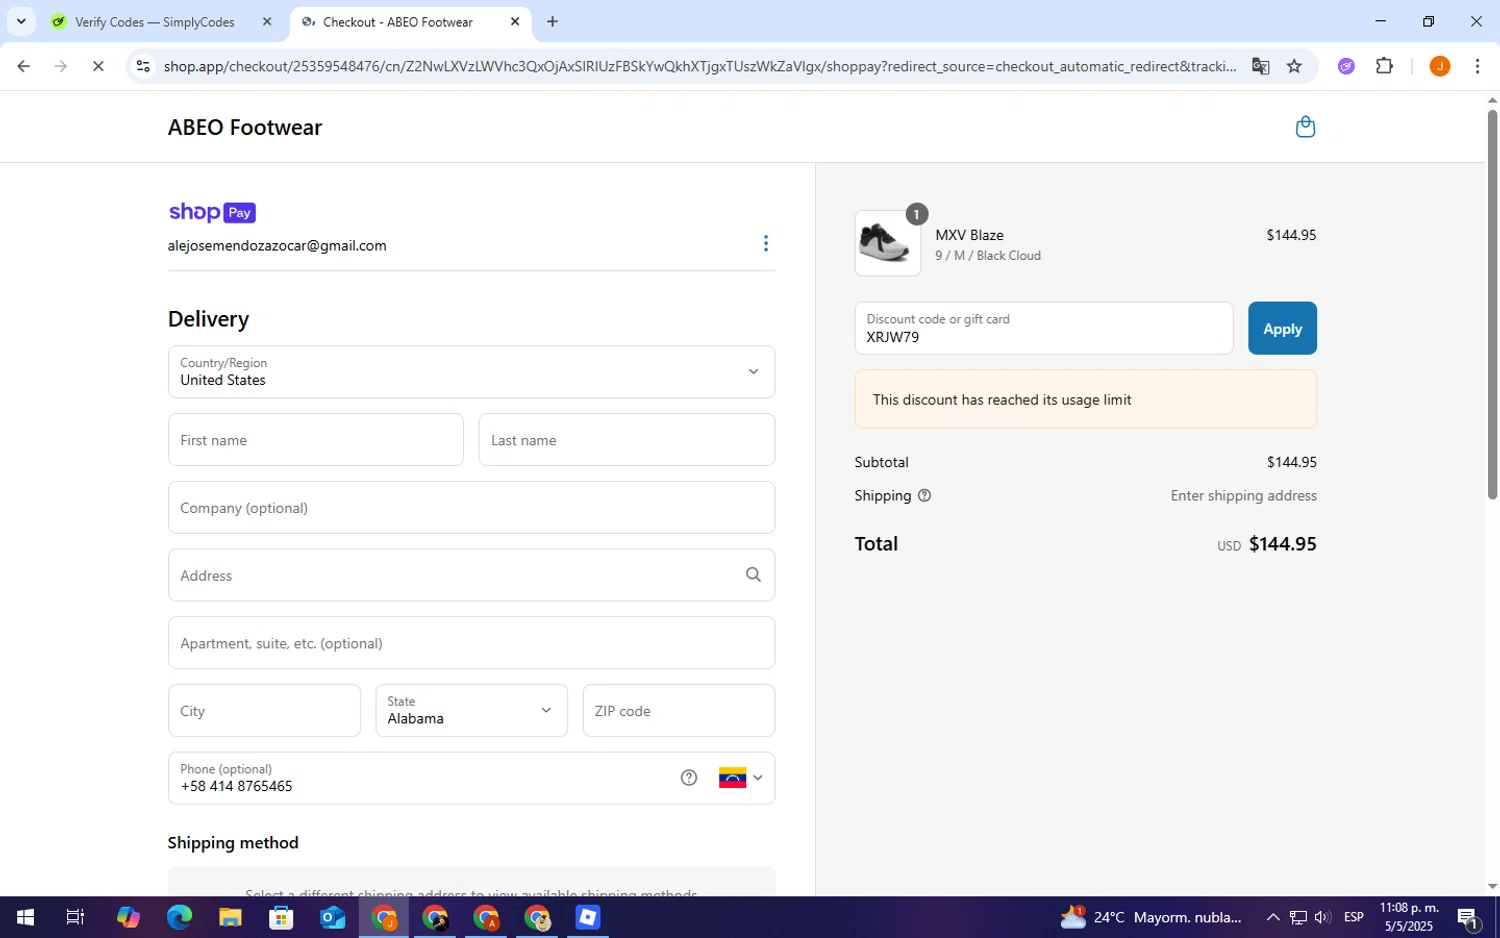Expand the Country/Region dropdown
Viewport: 1500px width, 938px height.
click(471, 372)
